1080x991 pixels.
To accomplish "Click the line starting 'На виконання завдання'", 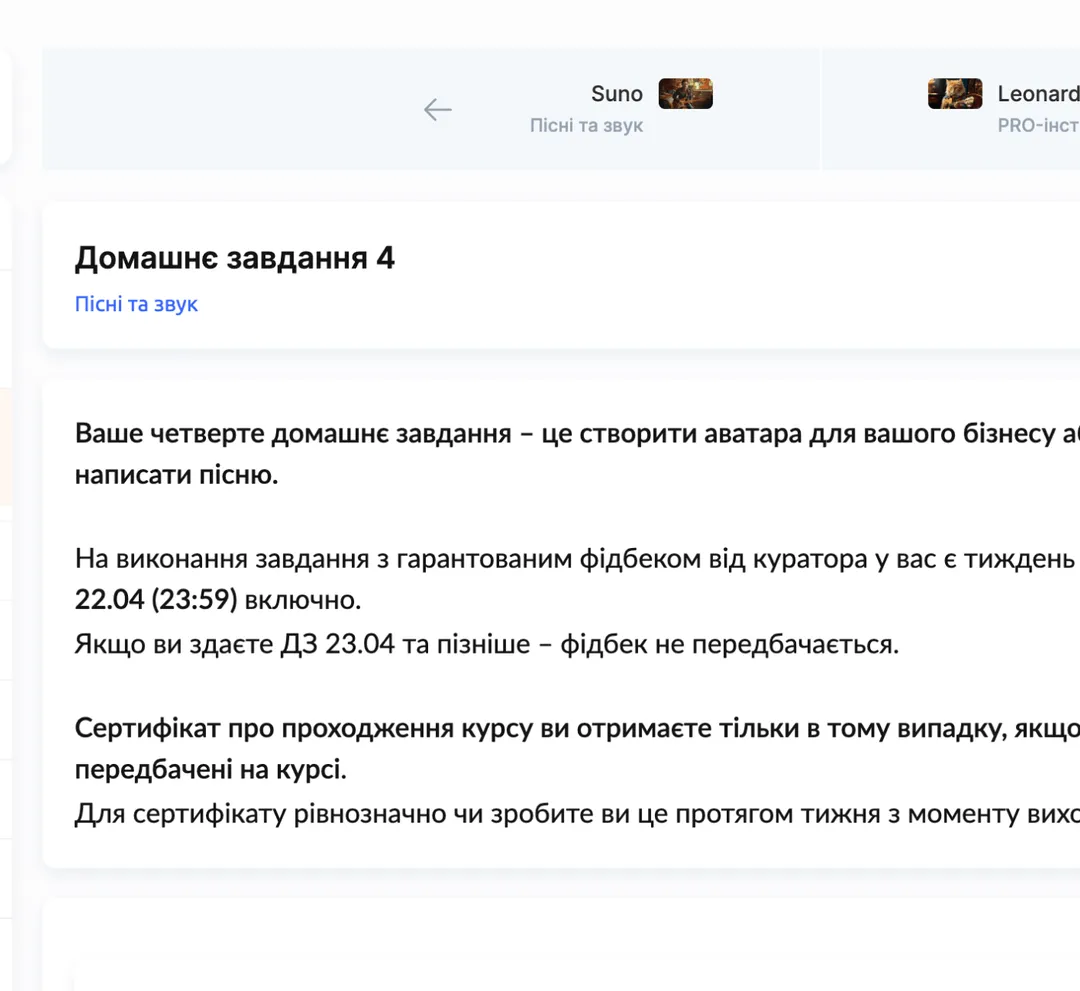I will pyautogui.click(x=575, y=559).
